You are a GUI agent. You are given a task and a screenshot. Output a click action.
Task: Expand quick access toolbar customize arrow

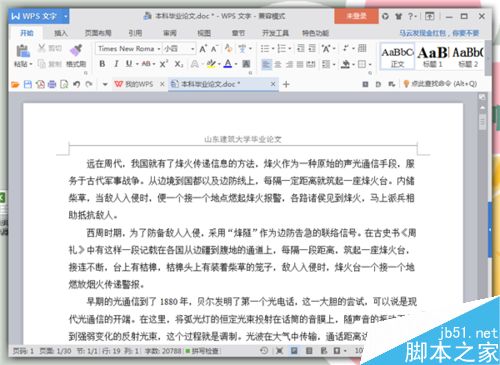point(105,84)
